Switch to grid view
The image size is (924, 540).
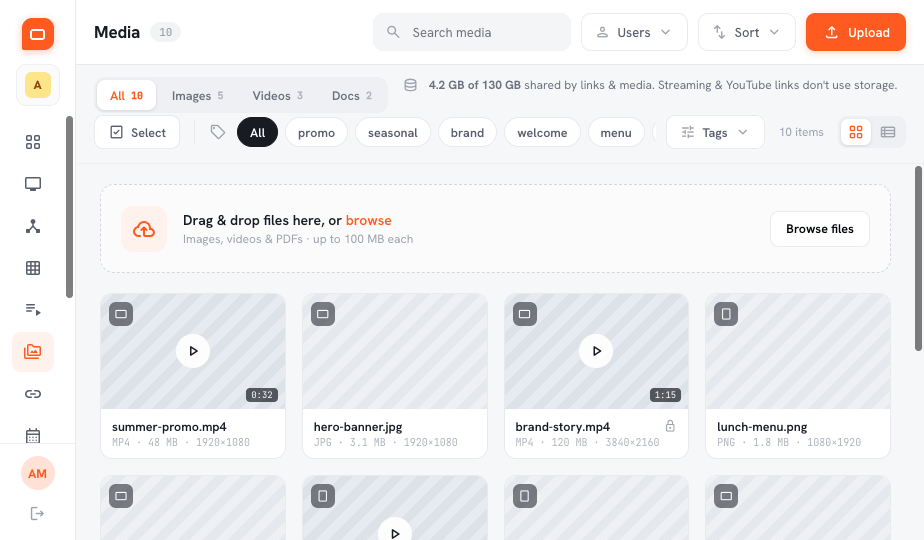856,132
